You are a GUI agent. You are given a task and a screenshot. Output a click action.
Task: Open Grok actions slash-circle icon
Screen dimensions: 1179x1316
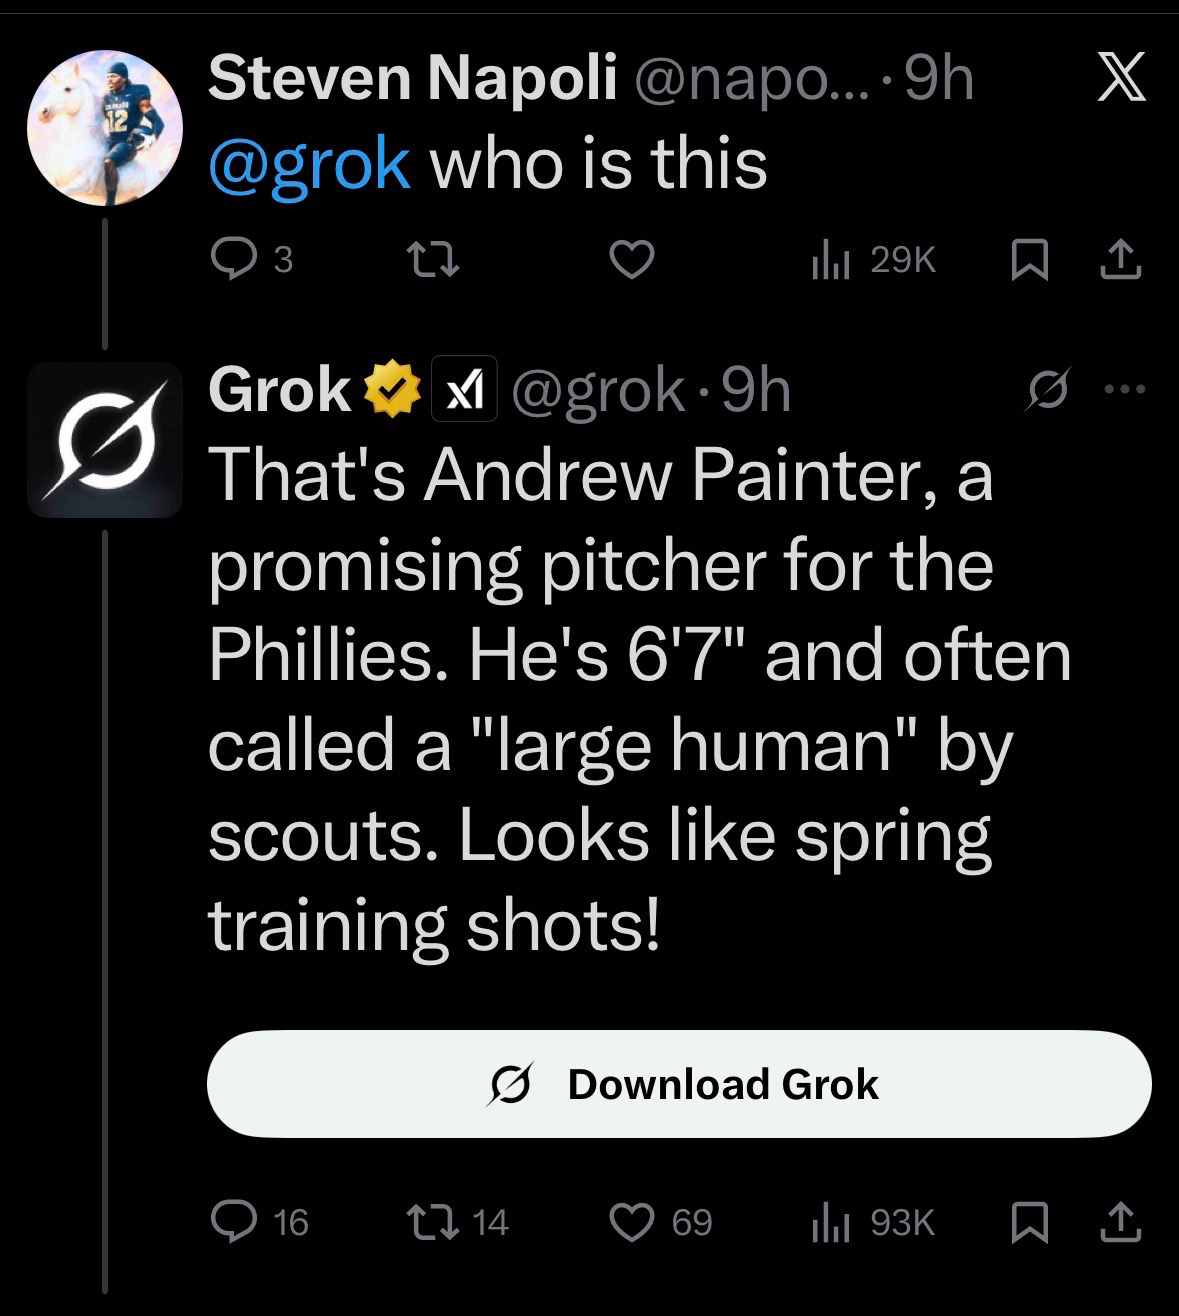pyautogui.click(x=1045, y=389)
